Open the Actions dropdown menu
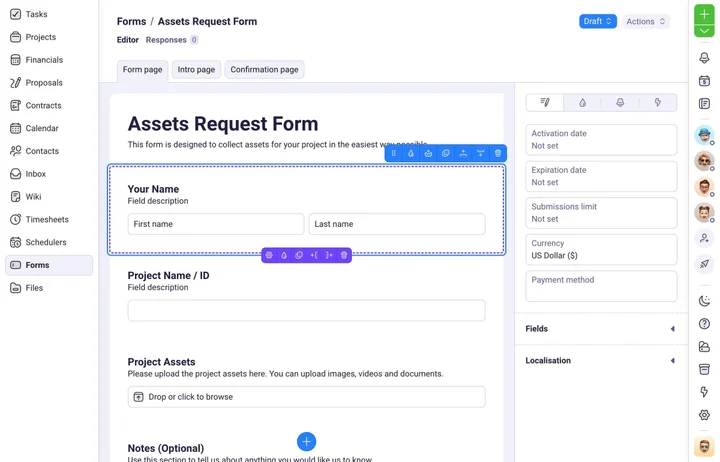Image resolution: width=720 pixels, height=462 pixels. pos(645,21)
